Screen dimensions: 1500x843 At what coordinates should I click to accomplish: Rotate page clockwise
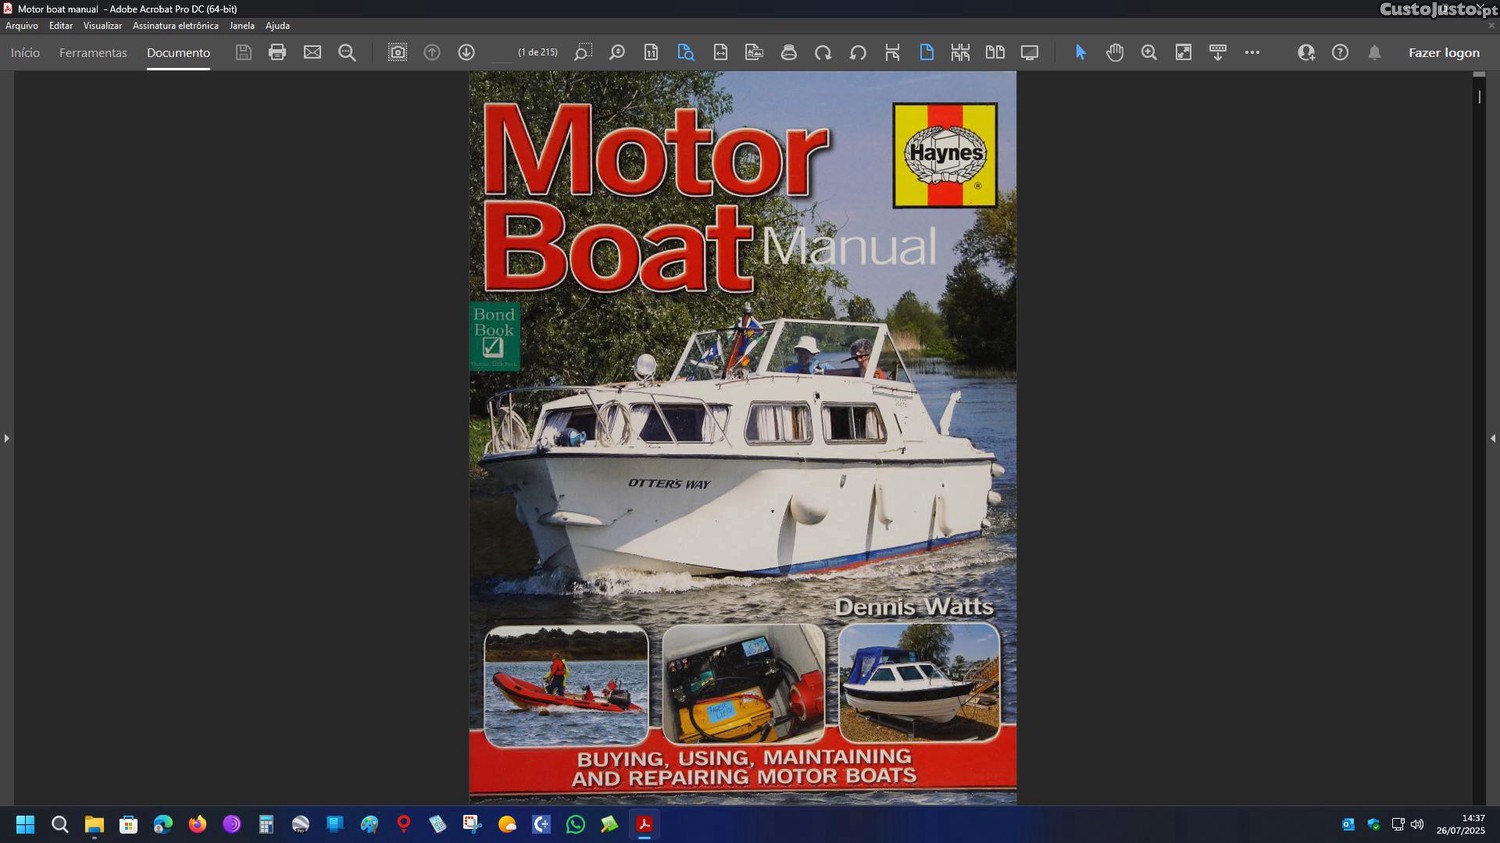pos(823,52)
